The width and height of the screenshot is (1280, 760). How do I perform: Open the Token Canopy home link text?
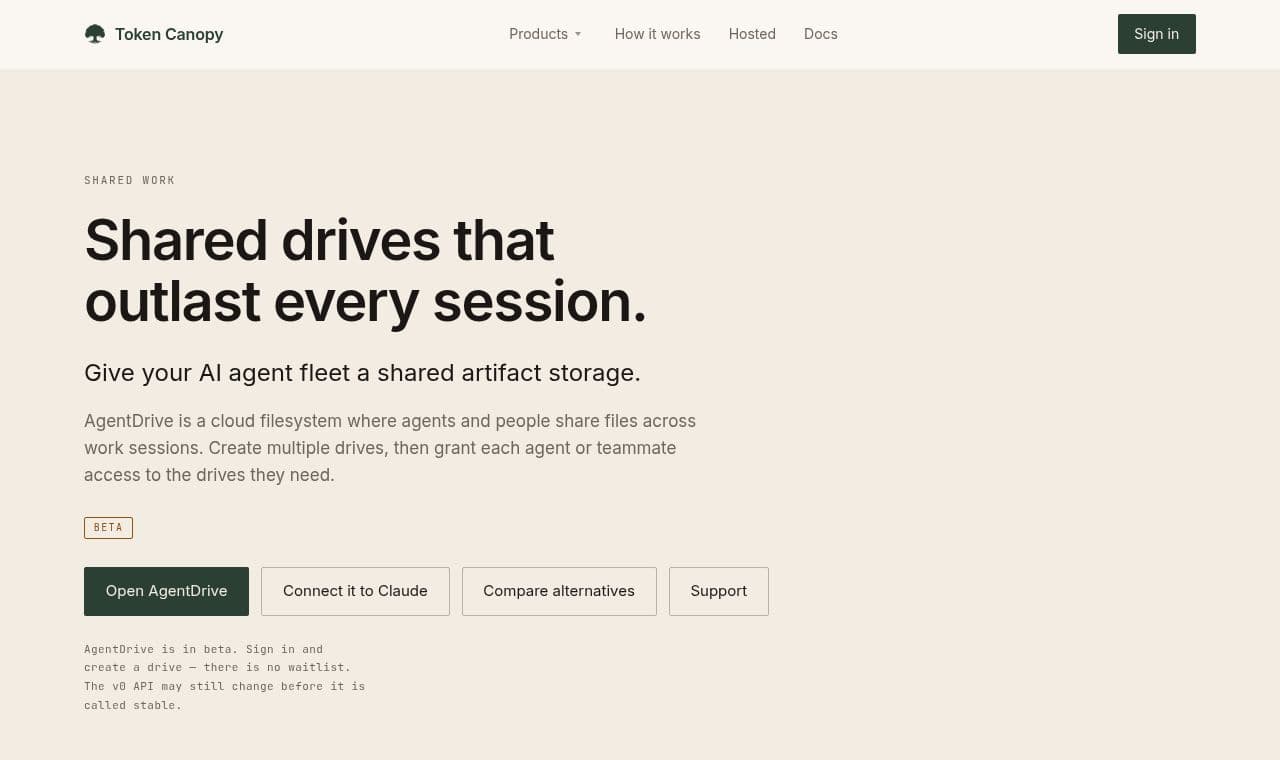[x=169, y=34]
